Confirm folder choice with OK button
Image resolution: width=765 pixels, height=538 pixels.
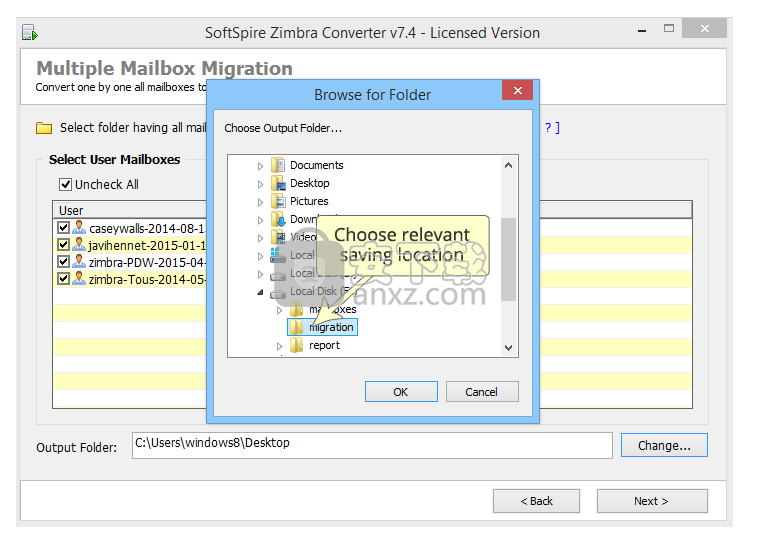click(401, 392)
